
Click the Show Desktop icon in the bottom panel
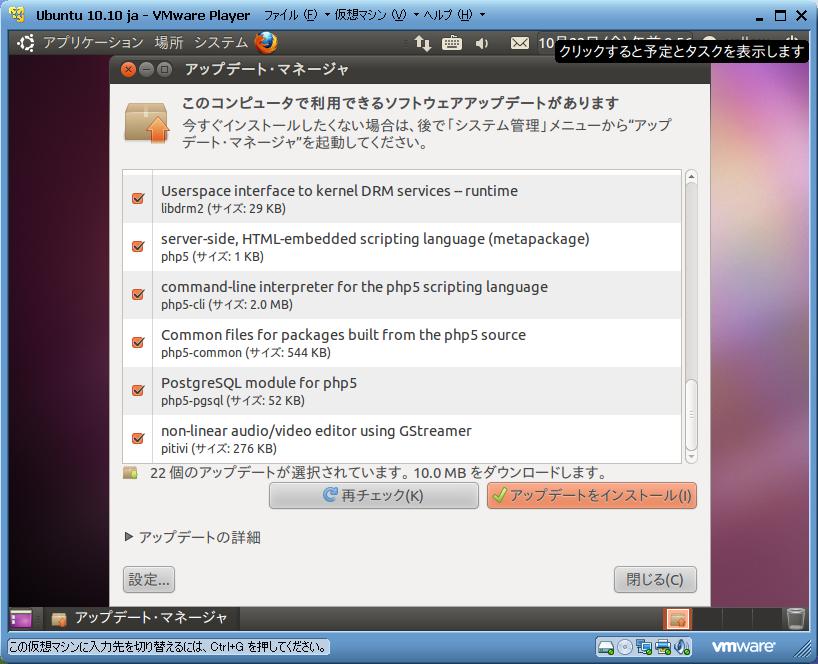[21, 619]
